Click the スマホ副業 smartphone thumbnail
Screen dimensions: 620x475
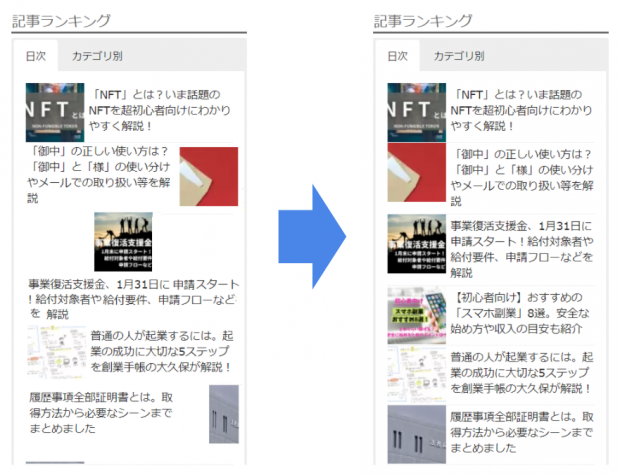416,314
